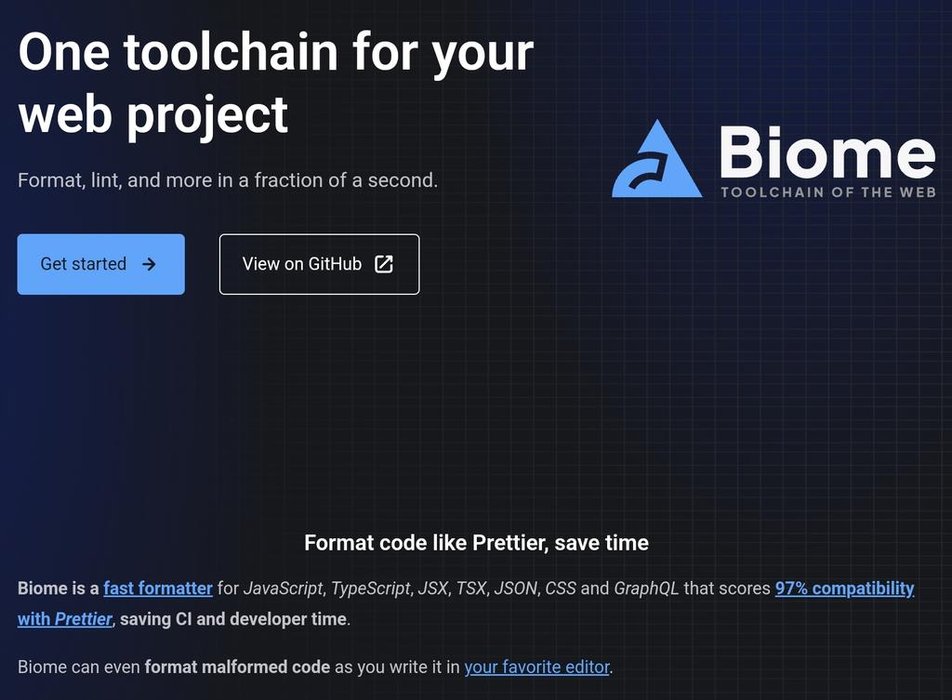952x700 pixels.
Task: Open the your favorite editor link
Action: (537, 666)
